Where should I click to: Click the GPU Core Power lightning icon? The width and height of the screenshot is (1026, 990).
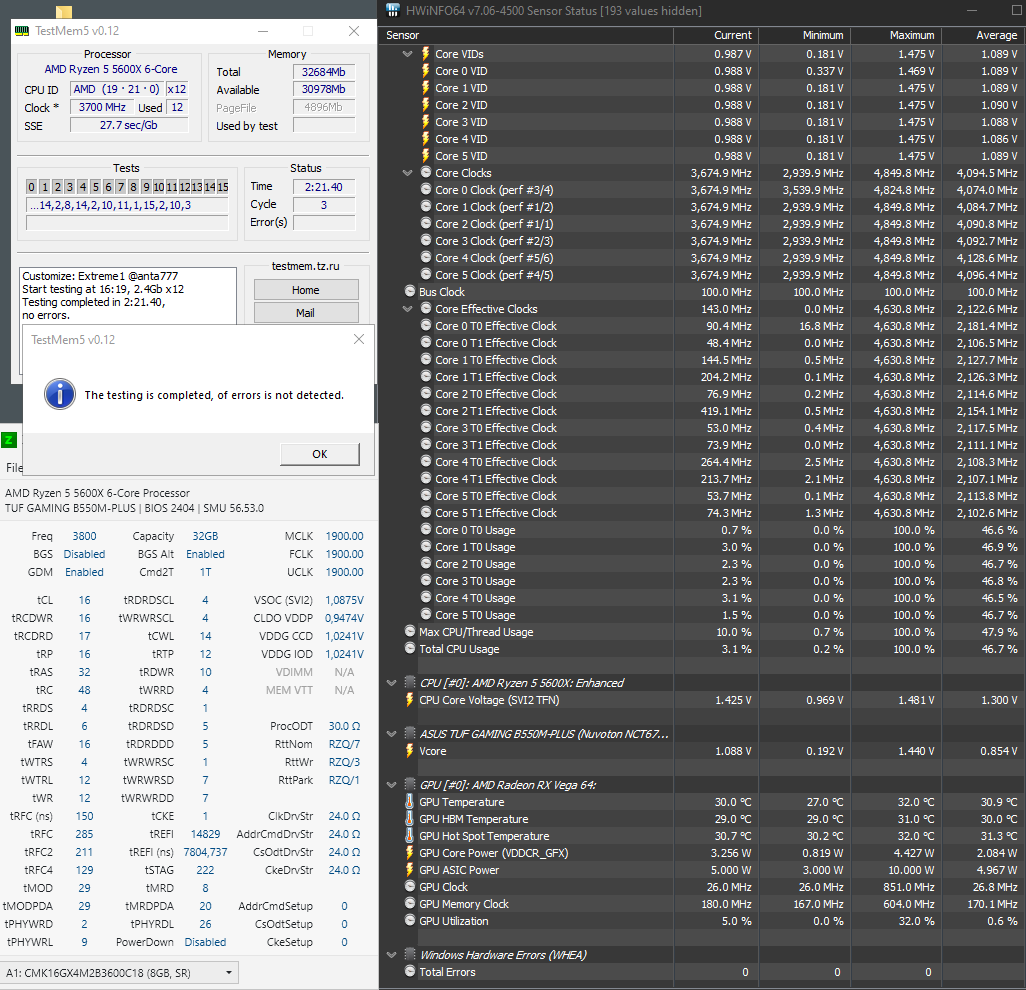tap(410, 853)
